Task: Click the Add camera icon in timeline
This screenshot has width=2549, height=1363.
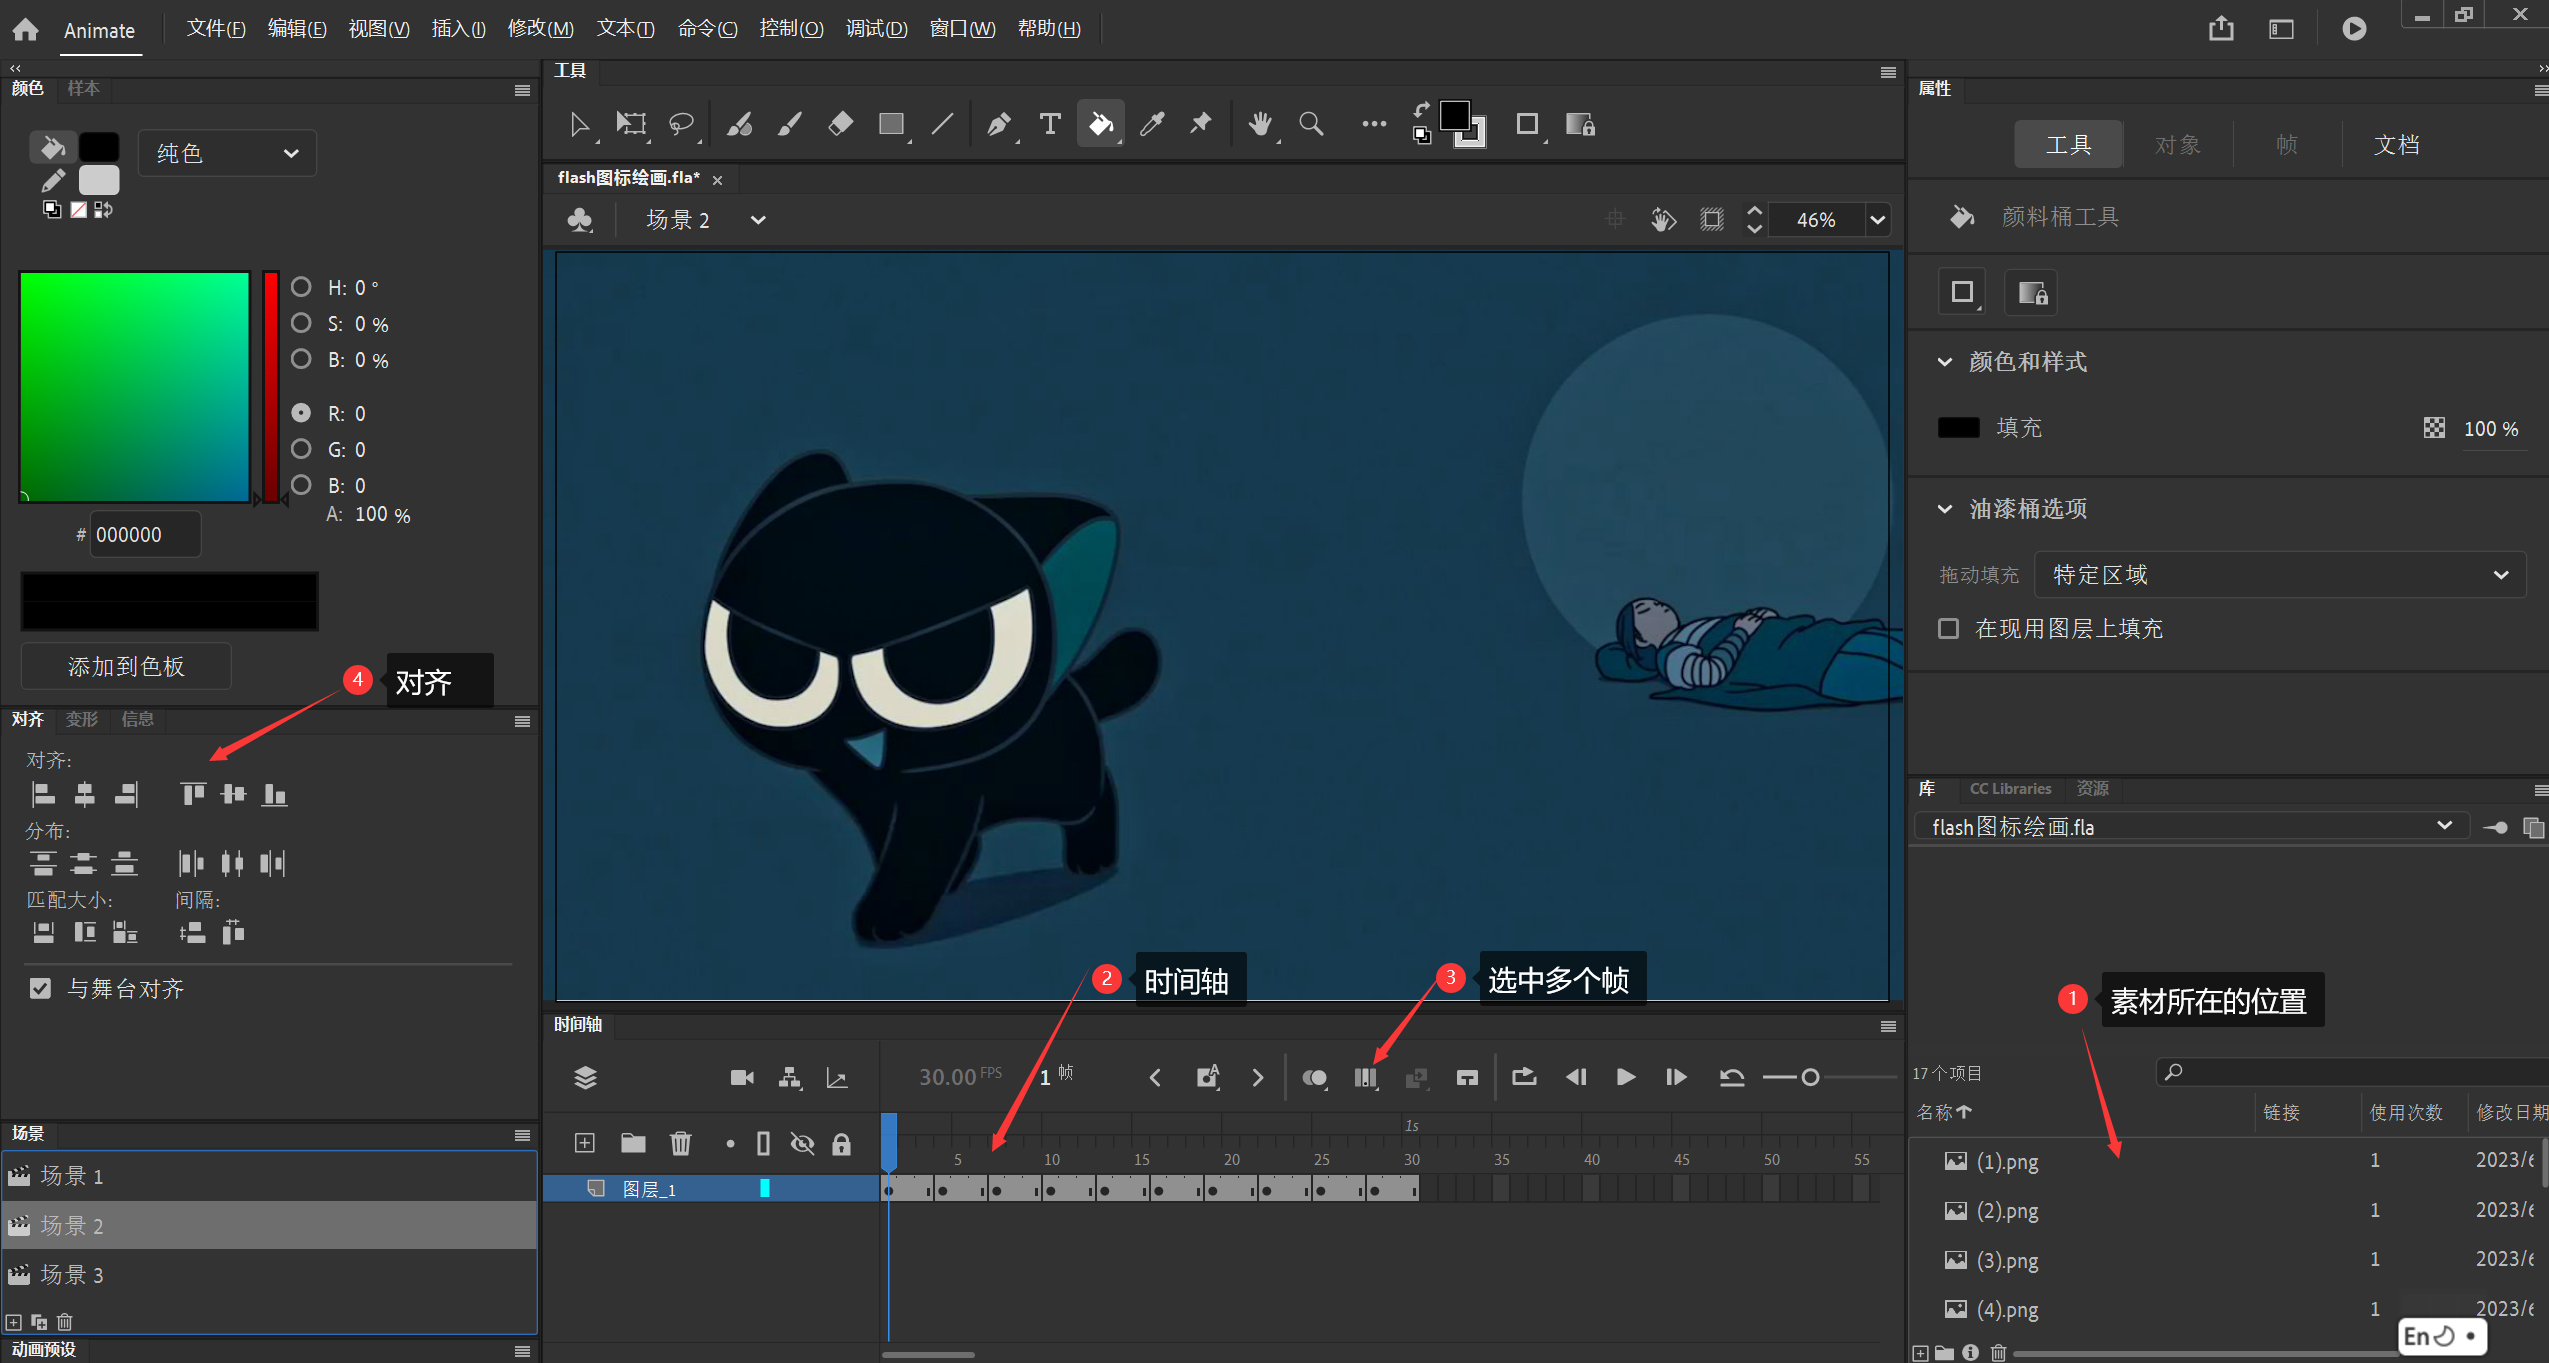Action: click(x=742, y=1077)
